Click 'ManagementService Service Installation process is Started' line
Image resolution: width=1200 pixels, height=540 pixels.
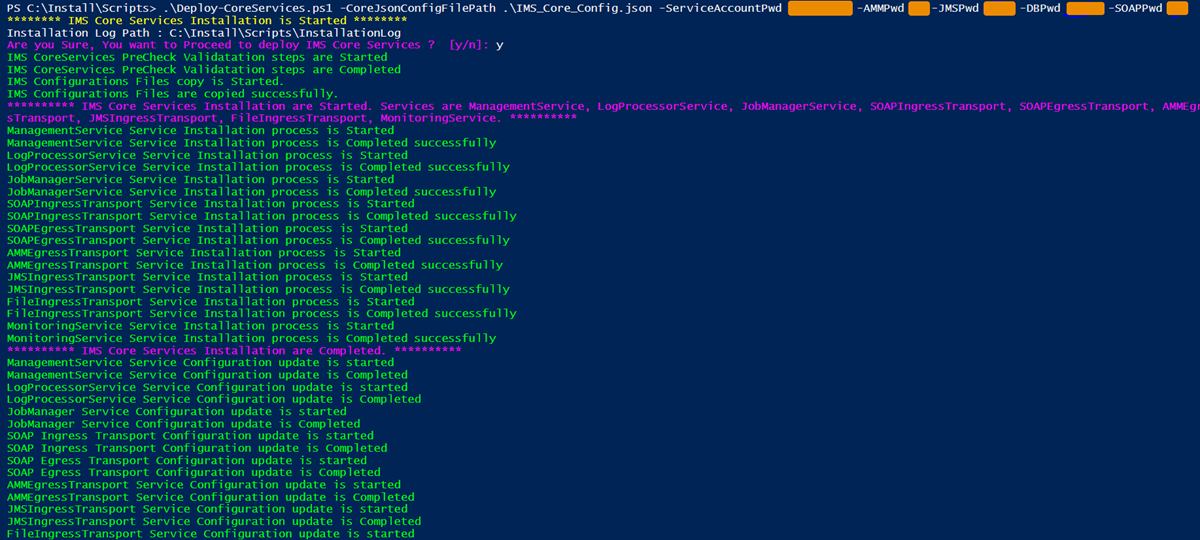pyautogui.click(x=200, y=131)
